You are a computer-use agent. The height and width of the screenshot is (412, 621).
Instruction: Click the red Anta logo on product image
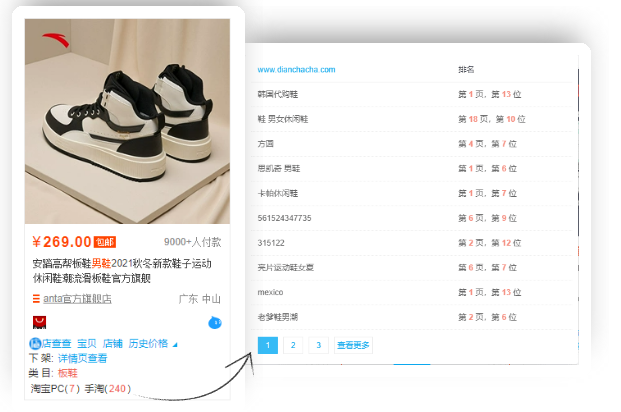pyautogui.click(x=56, y=40)
